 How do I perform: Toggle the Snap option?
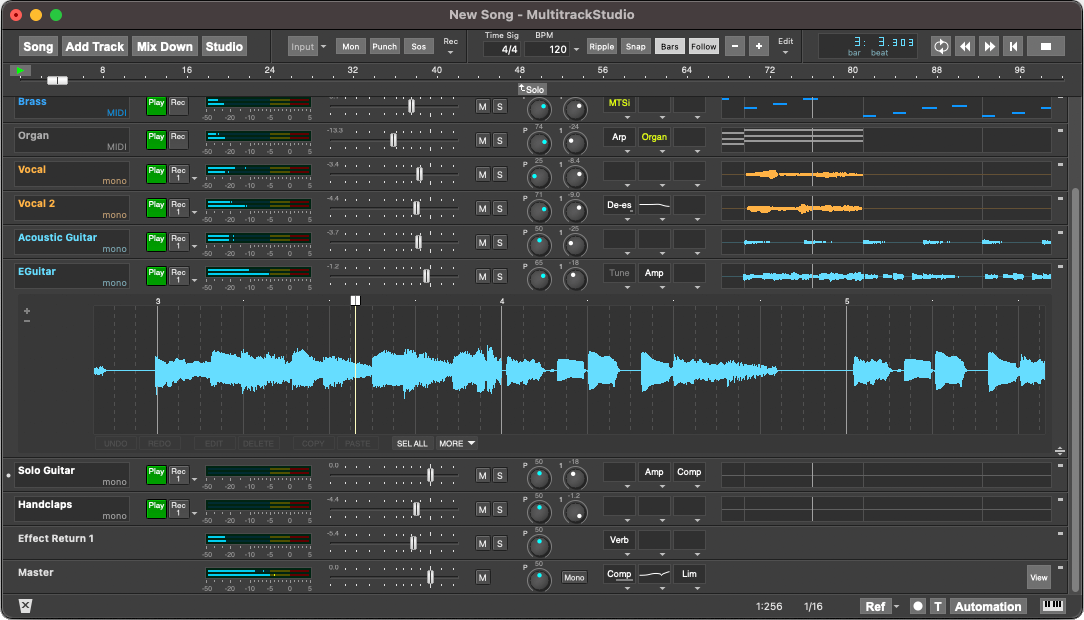[x=635, y=47]
